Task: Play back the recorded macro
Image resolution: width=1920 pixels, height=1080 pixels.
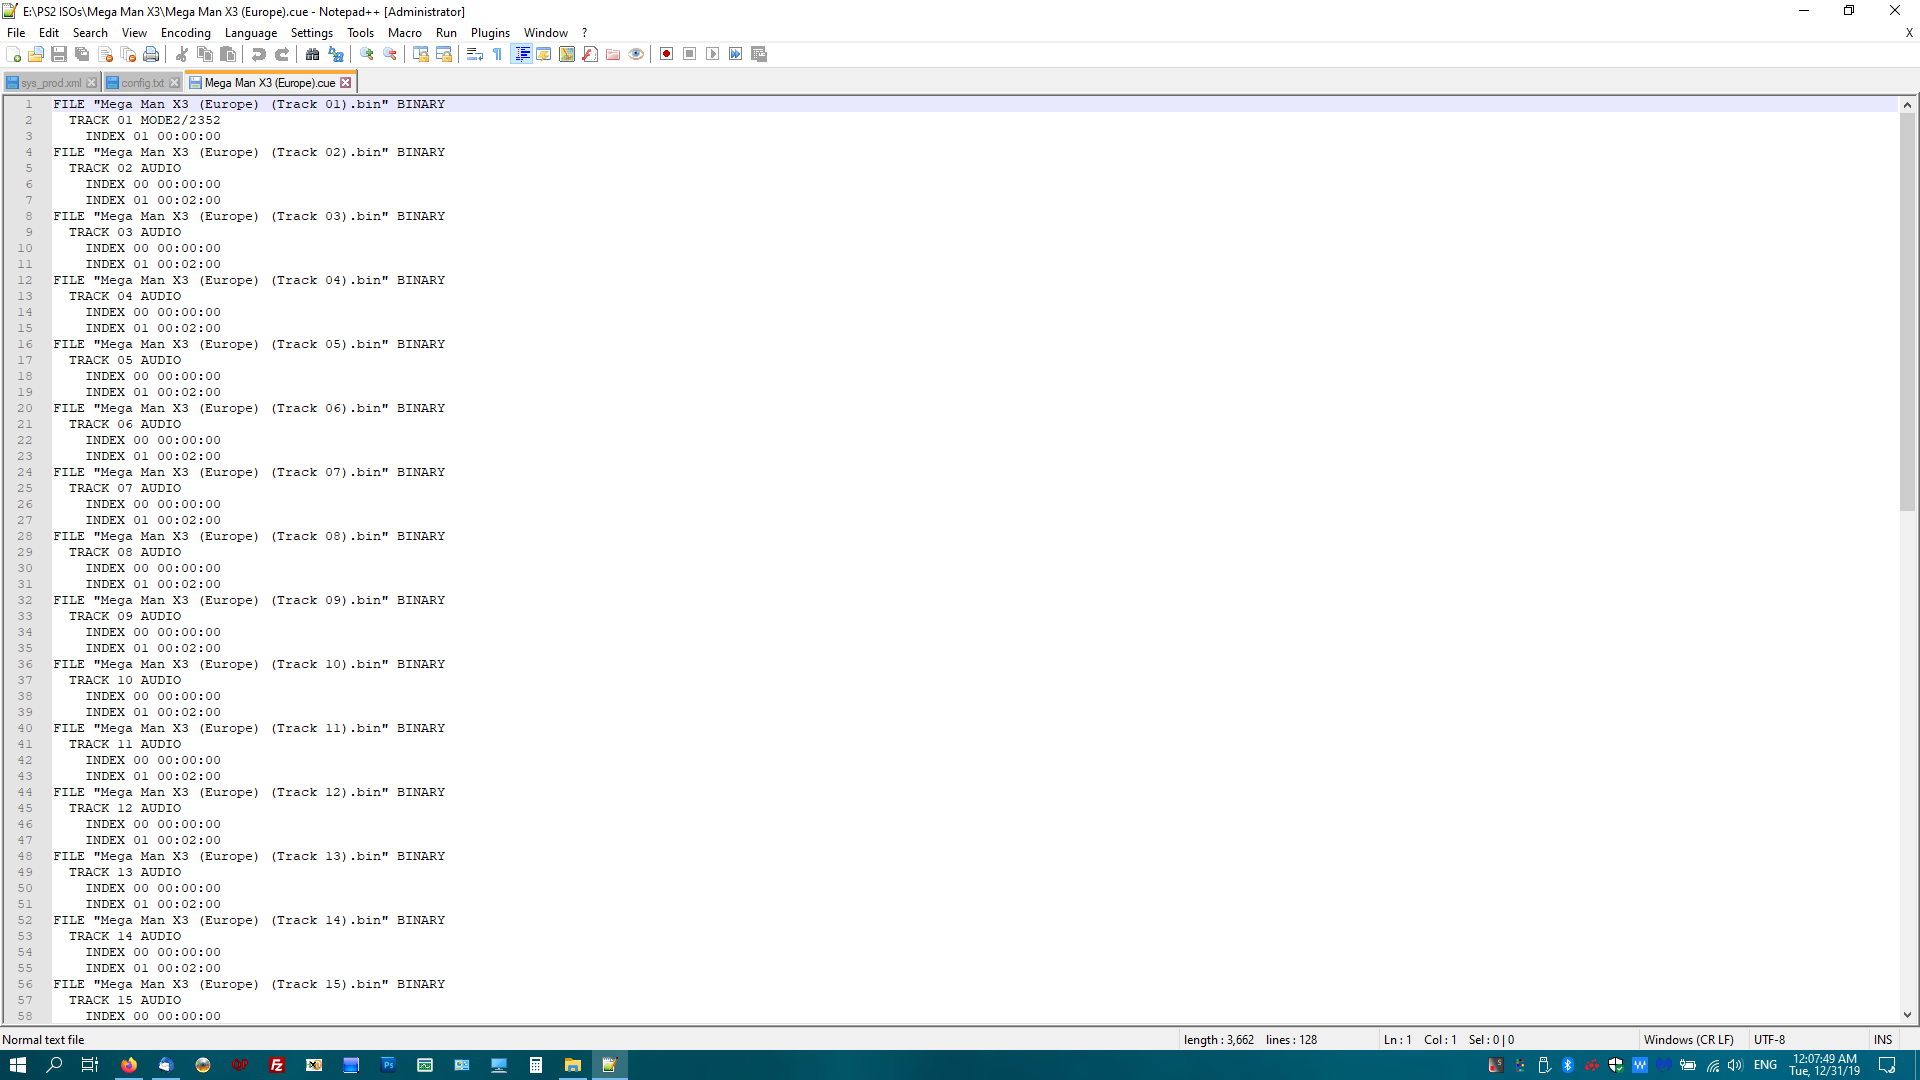Action: coord(713,54)
